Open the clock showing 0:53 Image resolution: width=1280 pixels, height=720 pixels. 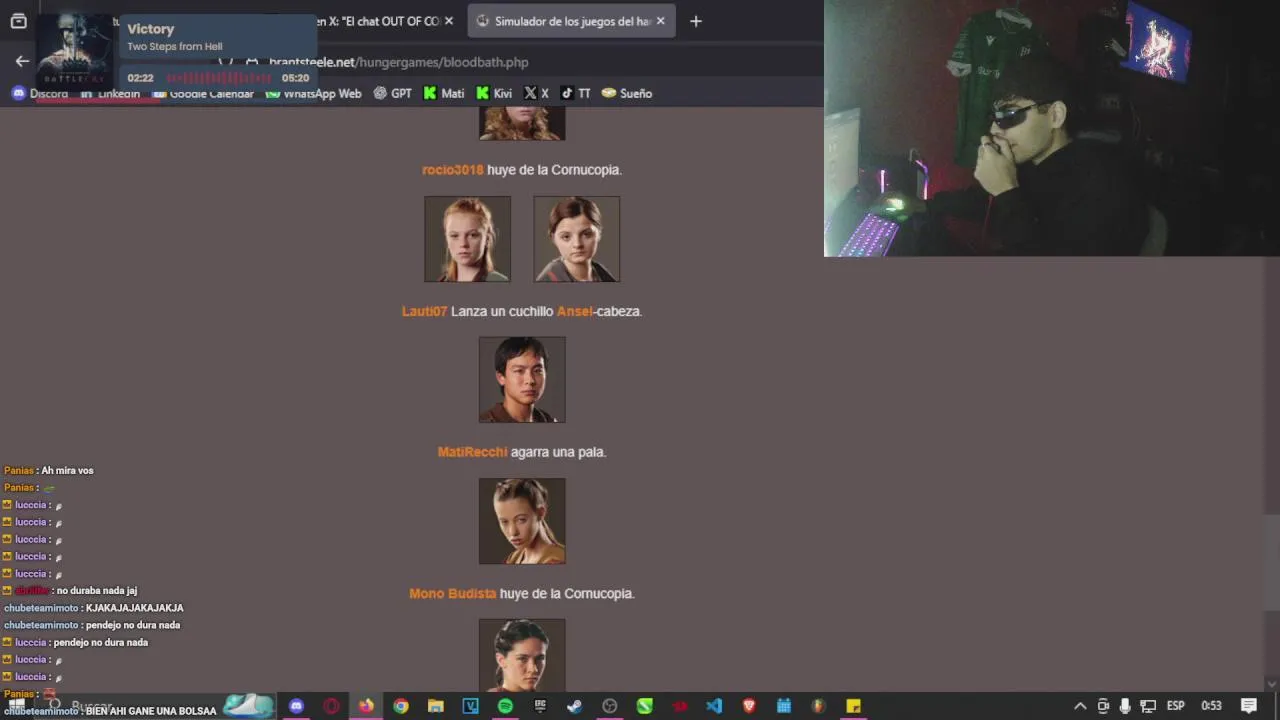pyautogui.click(x=1211, y=706)
